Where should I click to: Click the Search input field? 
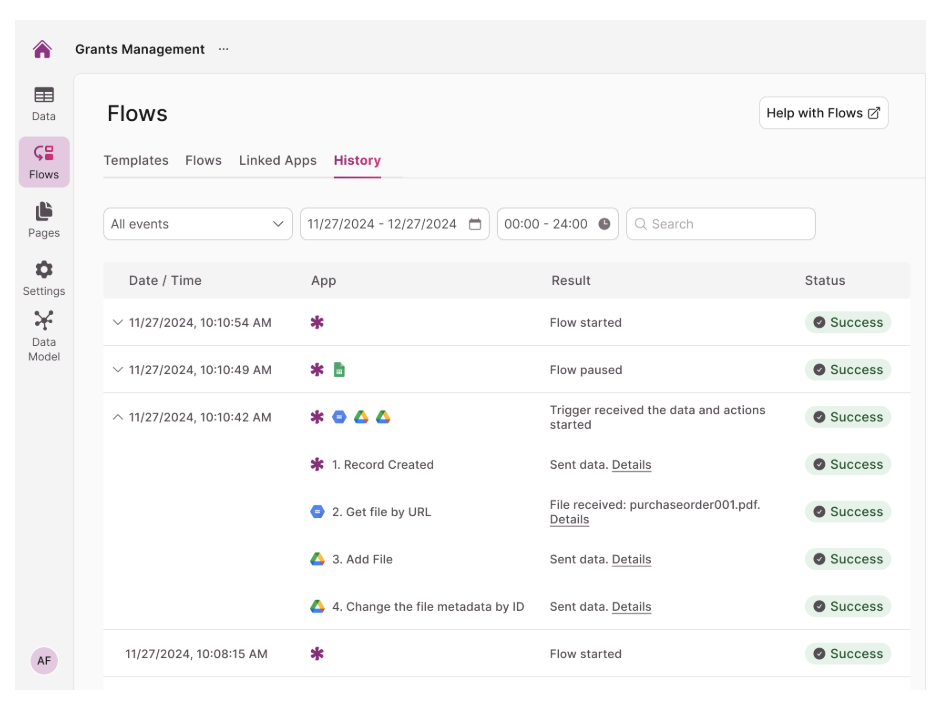(721, 224)
